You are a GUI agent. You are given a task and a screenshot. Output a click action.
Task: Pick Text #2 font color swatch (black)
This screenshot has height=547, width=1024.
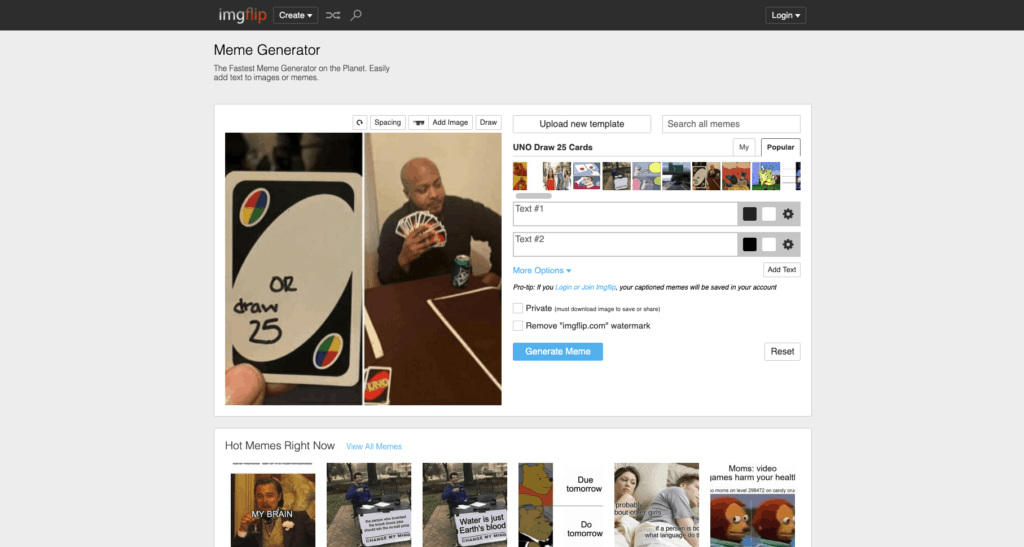[x=750, y=245]
